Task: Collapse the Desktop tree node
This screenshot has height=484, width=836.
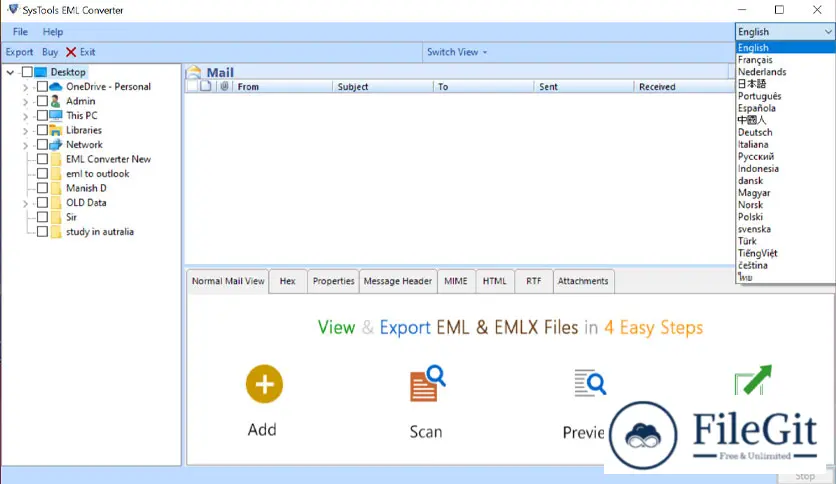Action: 10,72
